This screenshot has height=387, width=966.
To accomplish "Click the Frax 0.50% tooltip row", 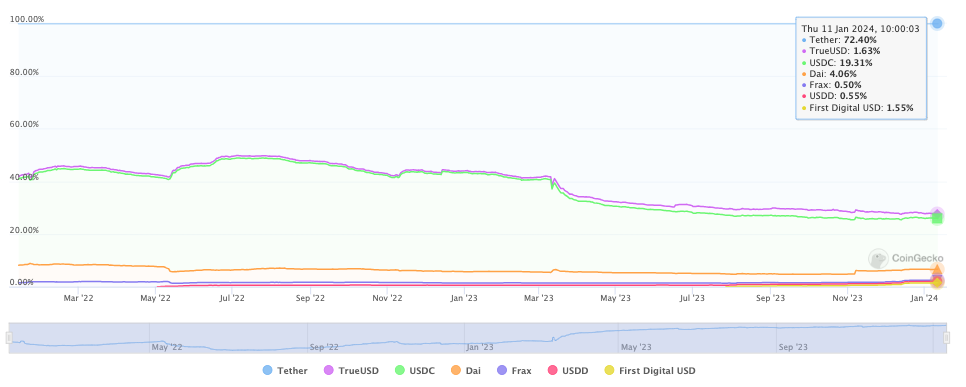I will click(x=831, y=85).
